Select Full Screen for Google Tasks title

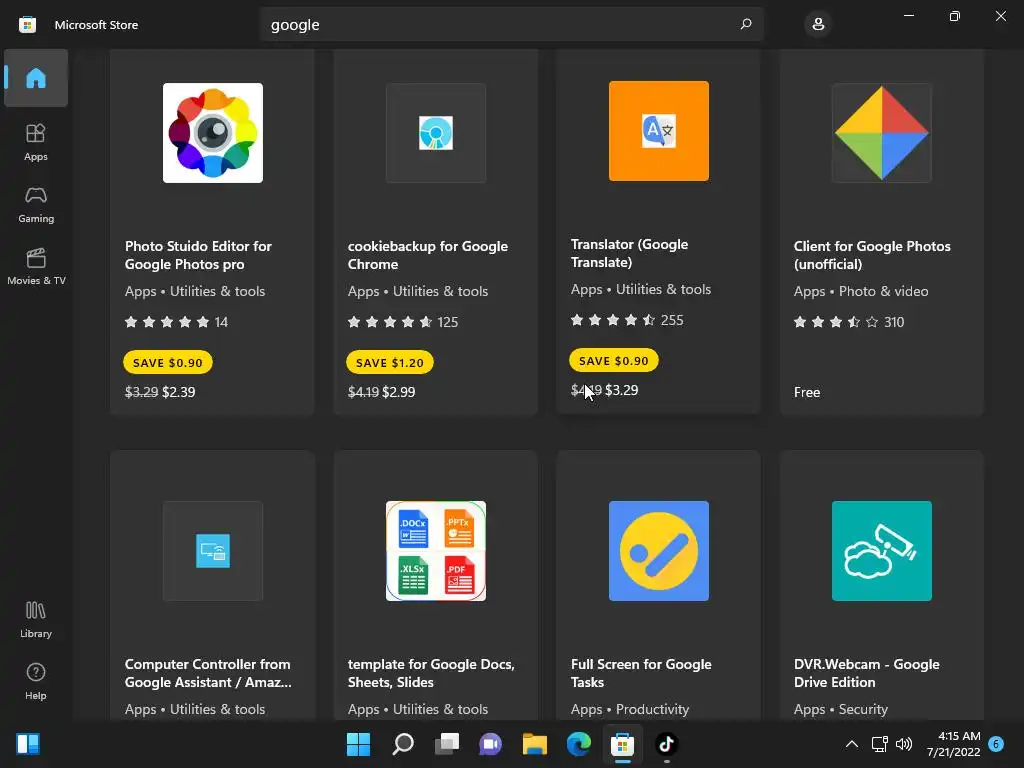641,673
